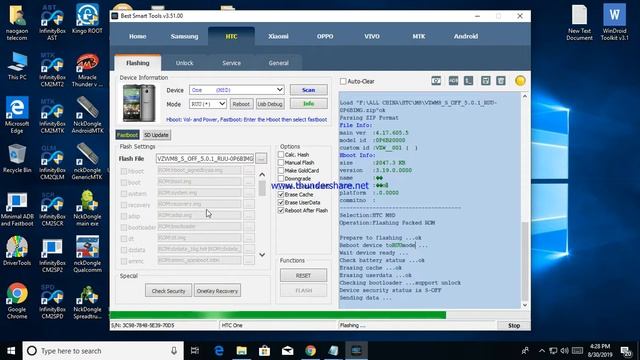Open the InfinityBox CM2MT2 shortcut
Viewport: 640px width, 360px height.
[52, 69]
